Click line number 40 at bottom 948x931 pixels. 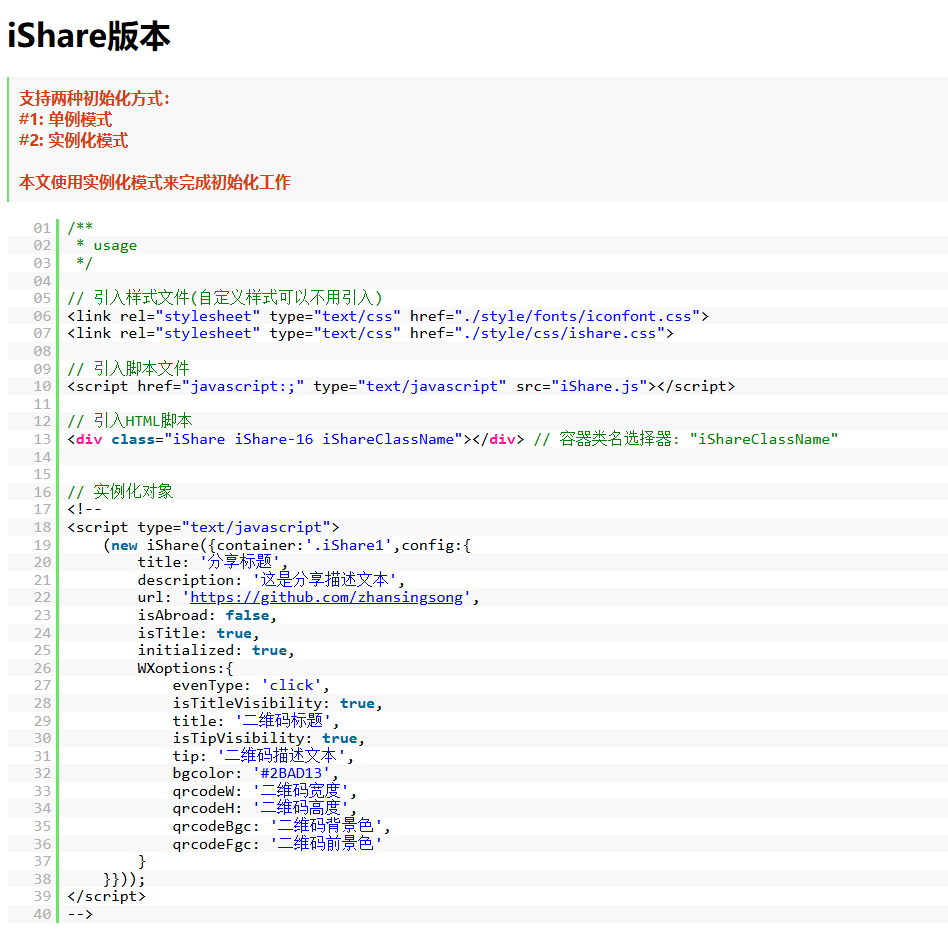pos(41,913)
